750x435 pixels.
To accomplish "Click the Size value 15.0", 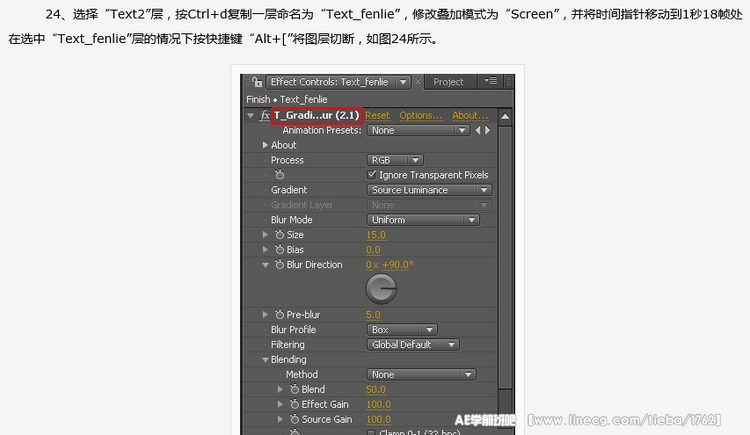I will [x=375, y=235].
